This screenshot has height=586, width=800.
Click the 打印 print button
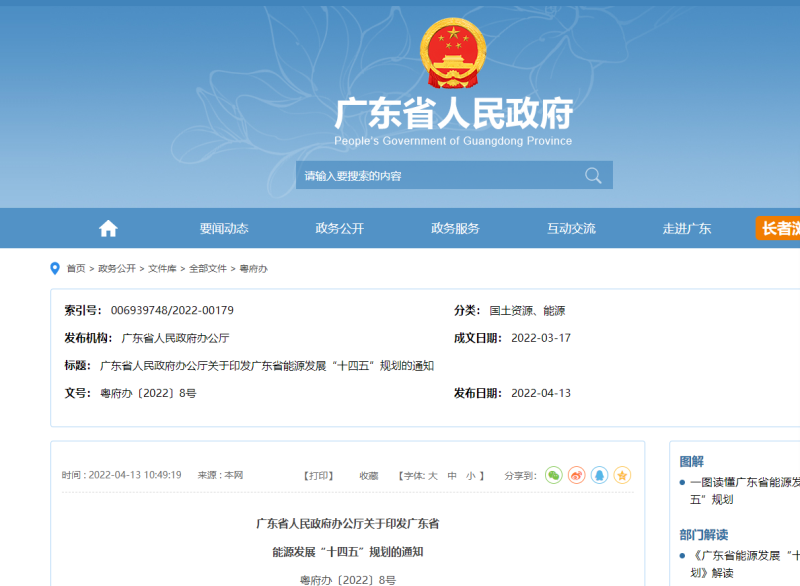click(x=318, y=476)
